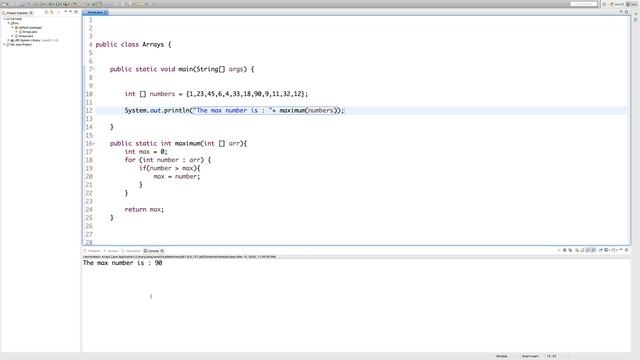Click the 'int max = 0;' line
This screenshot has width=640, height=360.
pos(146,151)
